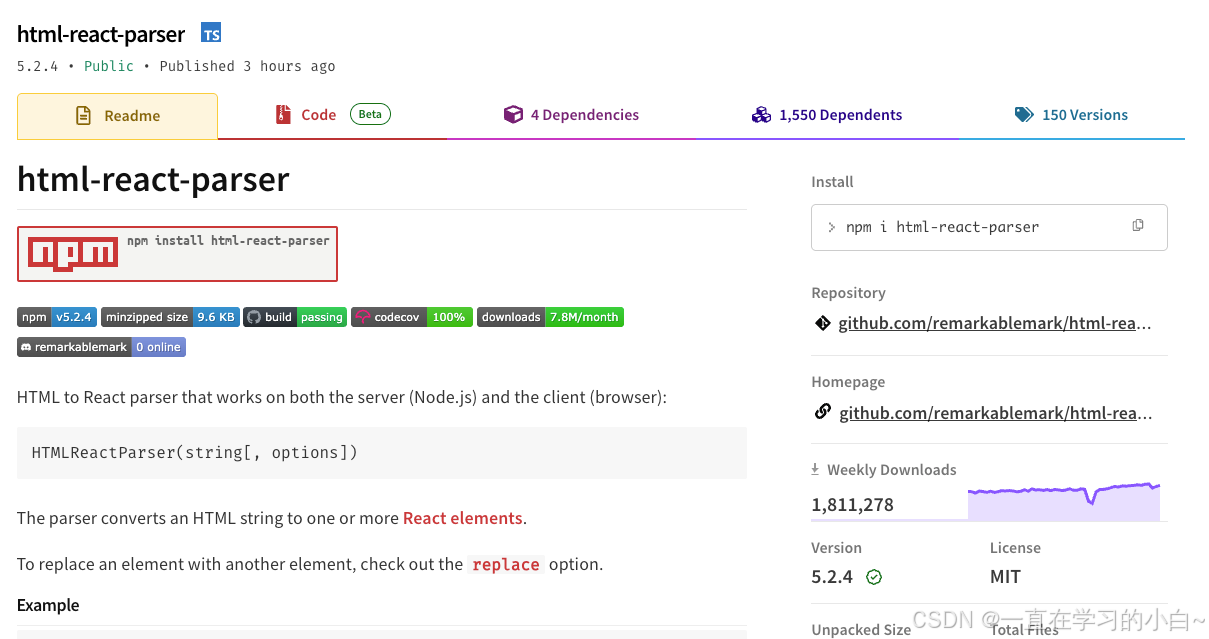Click the Homepage sidebar heading
The height and width of the screenshot is (639, 1209).
click(x=848, y=382)
